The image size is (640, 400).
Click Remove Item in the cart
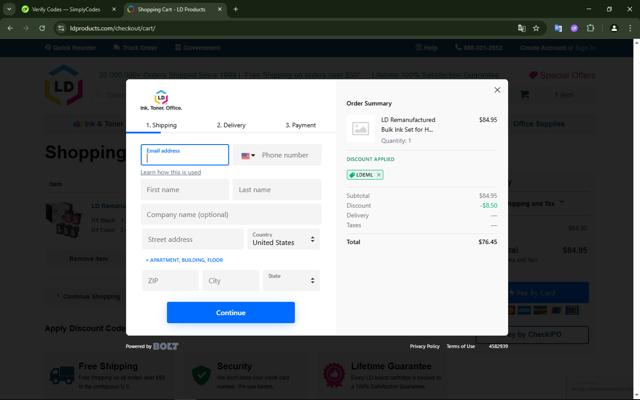[89, 259]
